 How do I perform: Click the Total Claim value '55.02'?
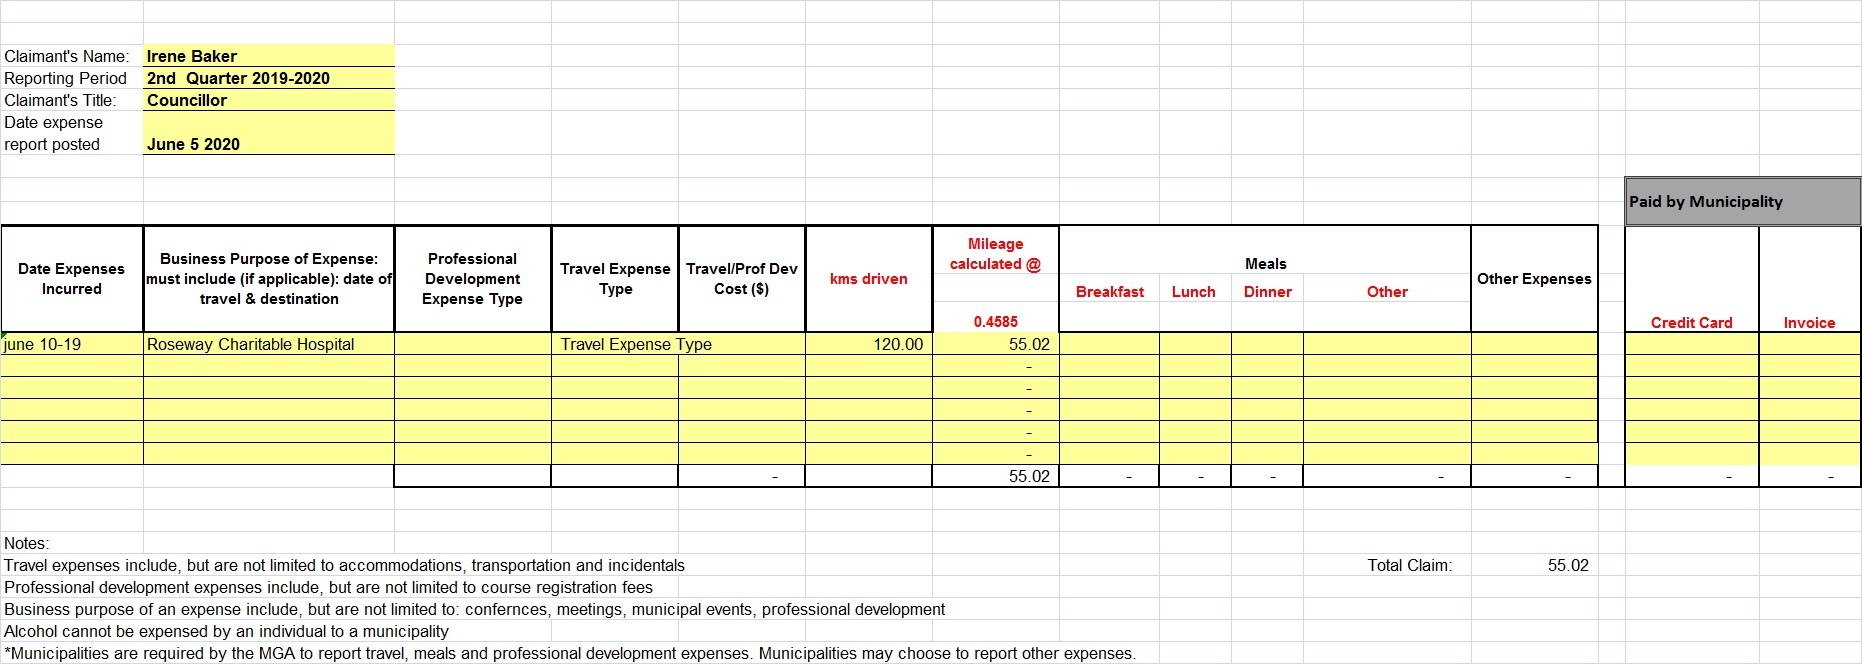1534,565
